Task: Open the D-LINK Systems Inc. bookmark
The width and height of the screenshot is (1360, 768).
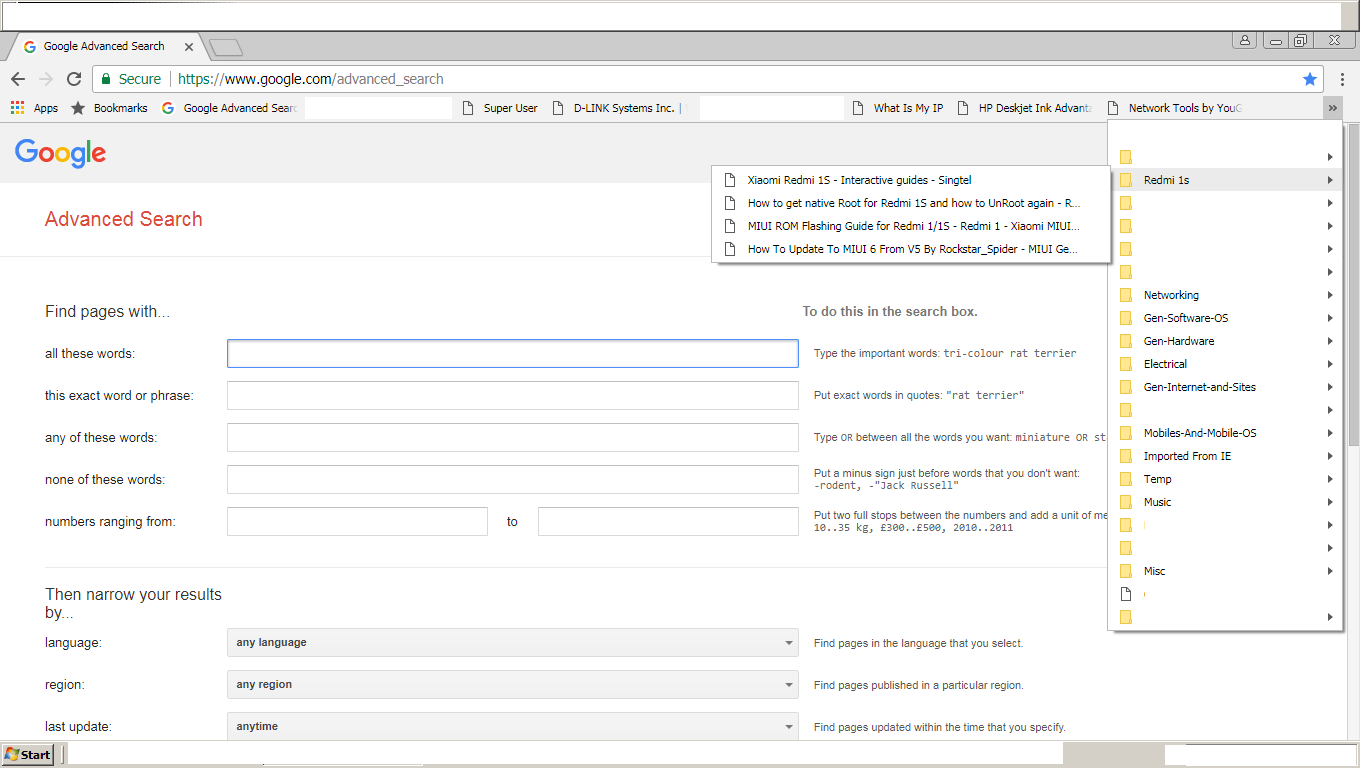Action: [616, 108]
